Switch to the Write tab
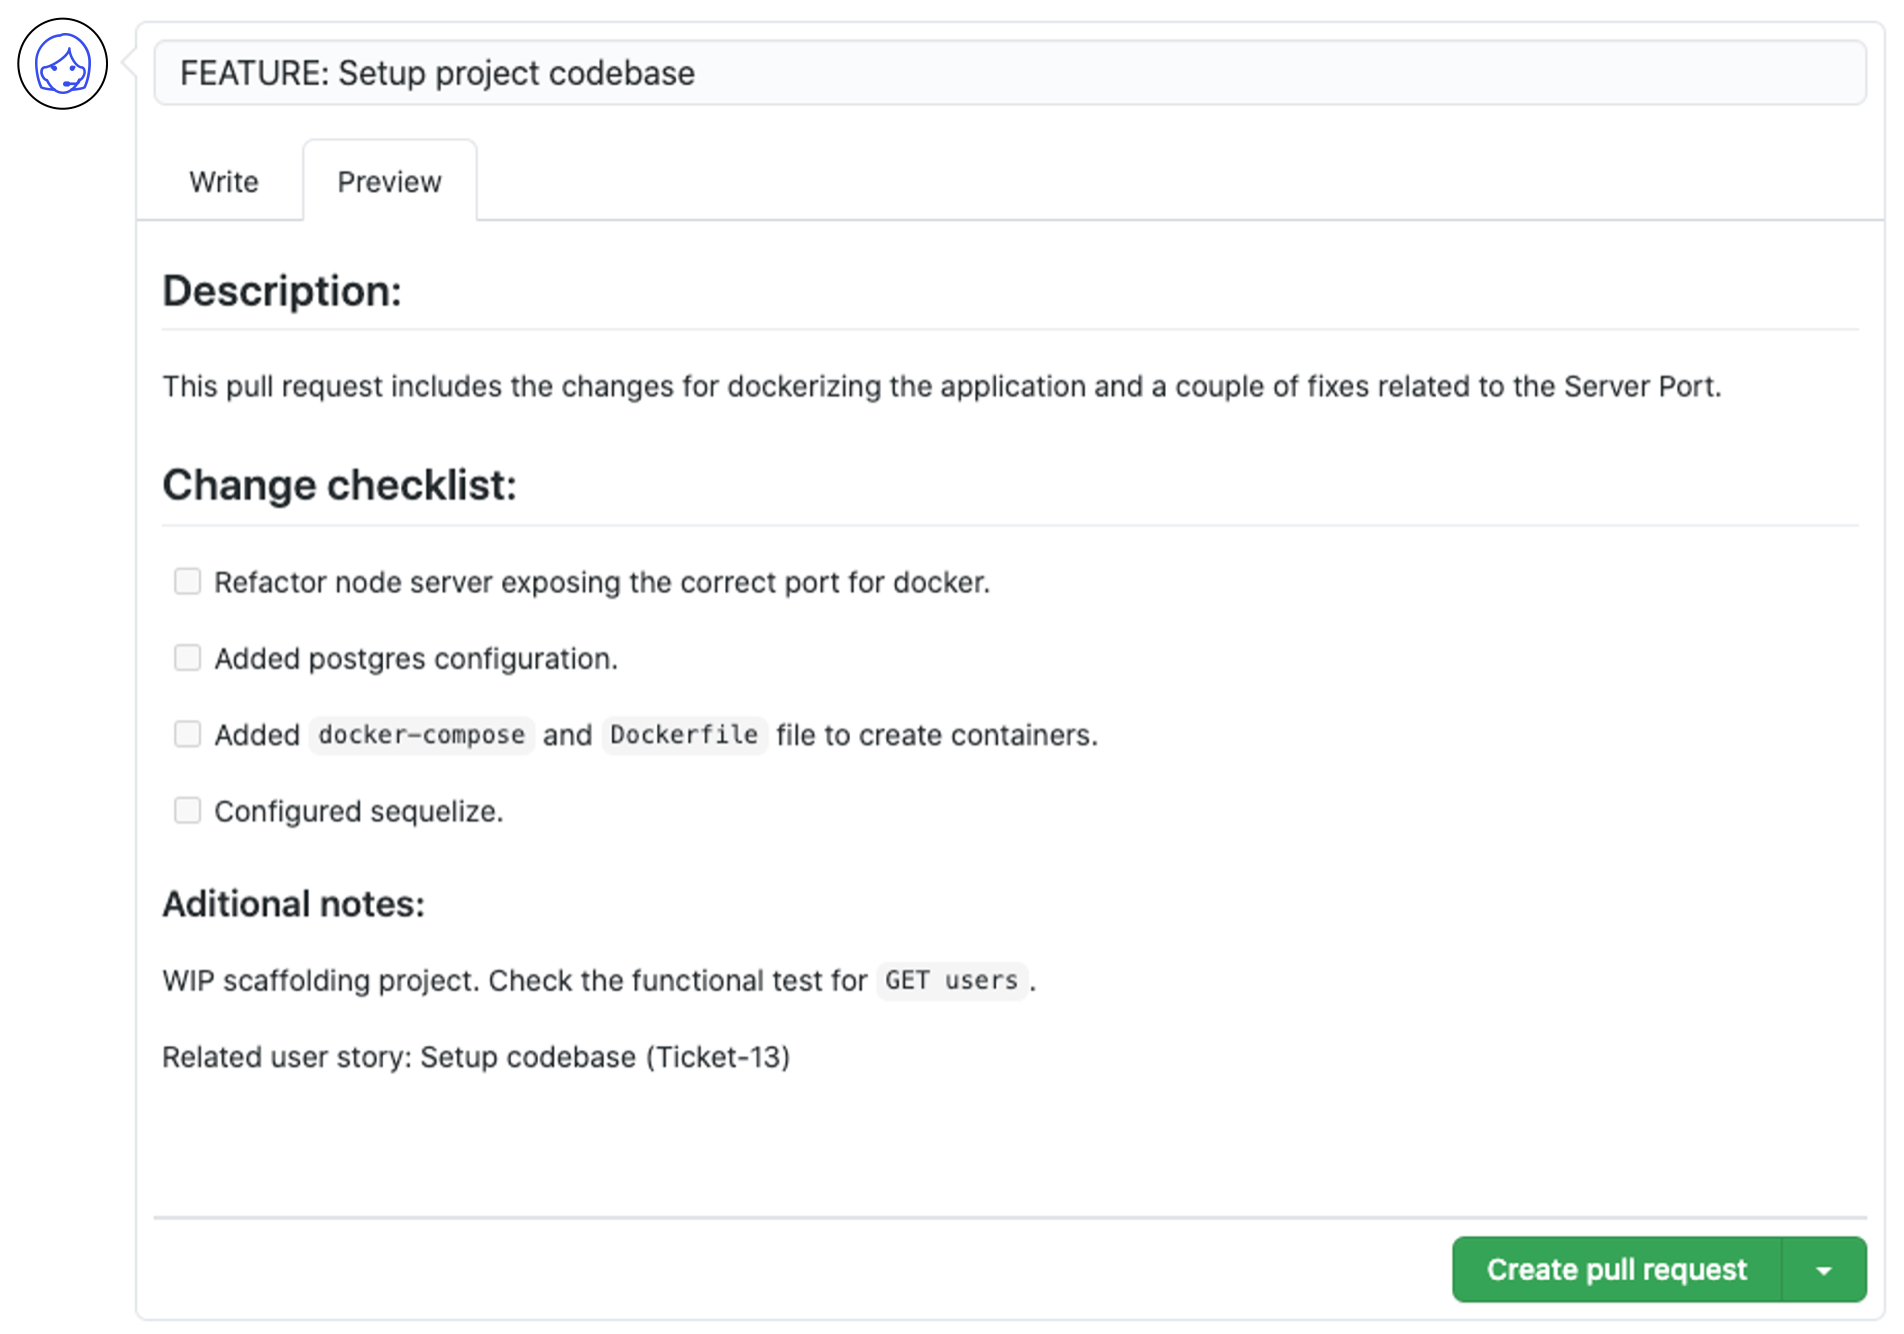Image resolution: width=1904 pixels, height=1334 pixels. point(224,182)
